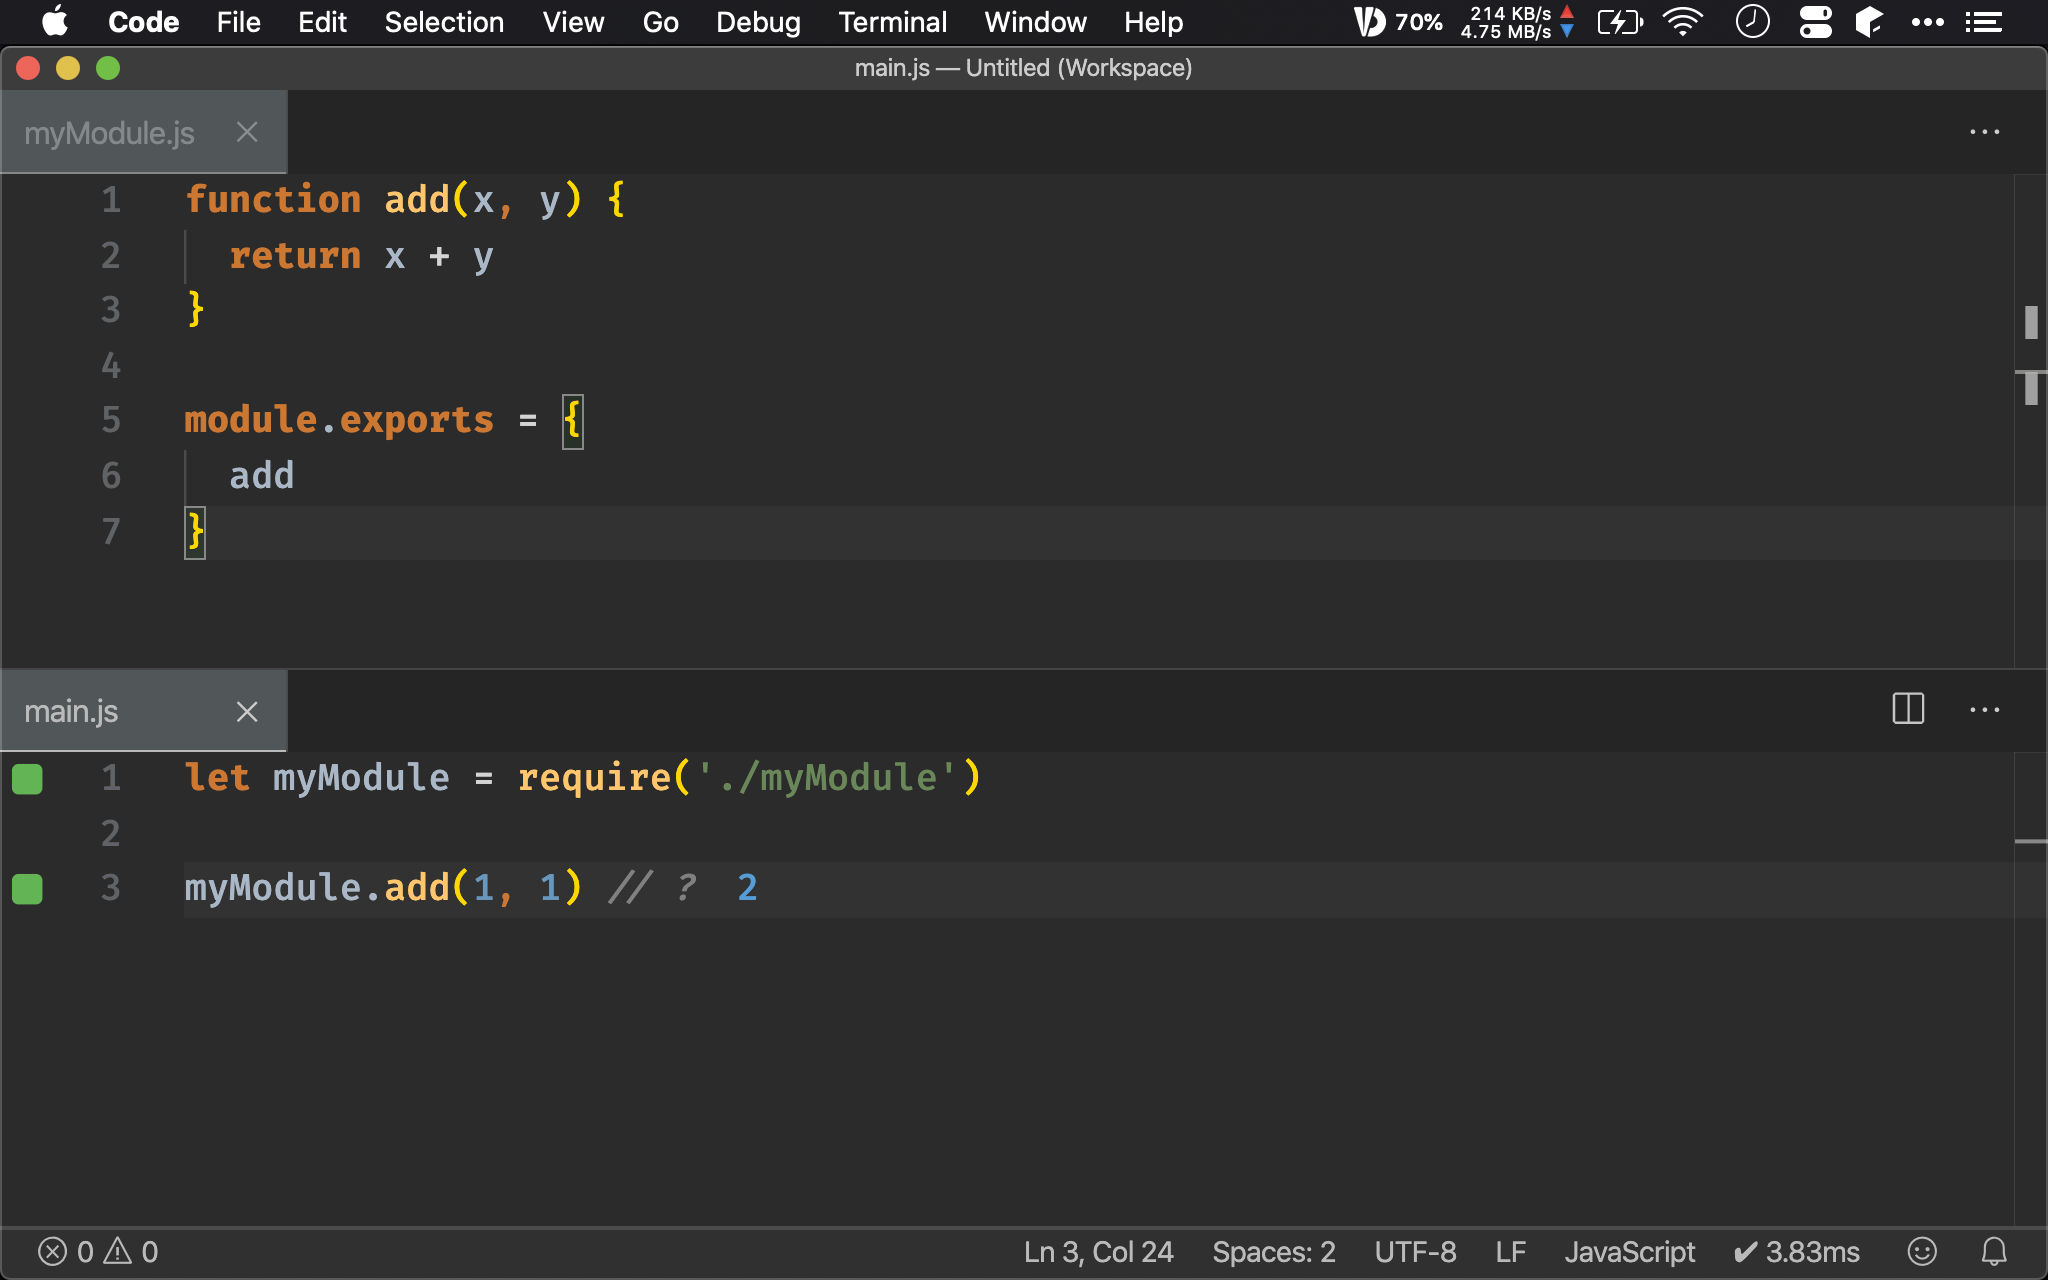Close the myModule.js tab
The image size is (2048, 1280).
pyautogui.click(x=247, y=132)
